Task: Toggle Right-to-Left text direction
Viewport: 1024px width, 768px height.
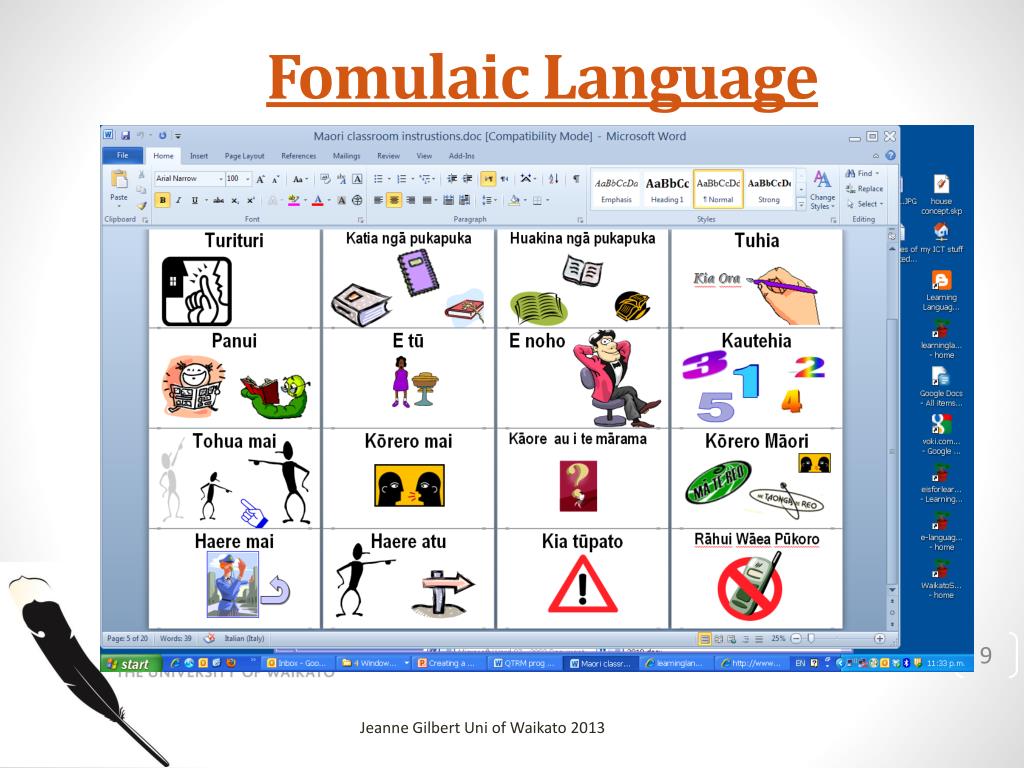Action: tap(504, 178)
